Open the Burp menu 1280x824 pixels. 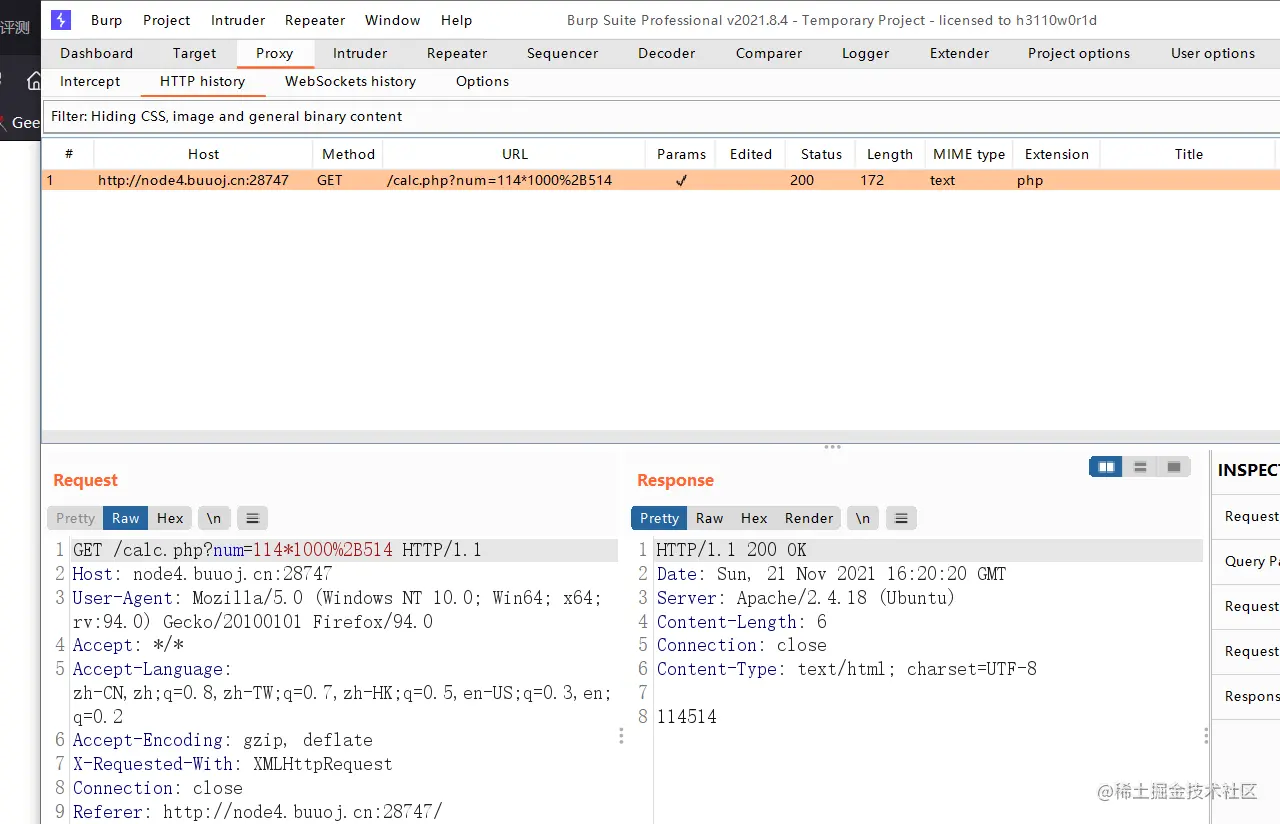coord(107,20)
